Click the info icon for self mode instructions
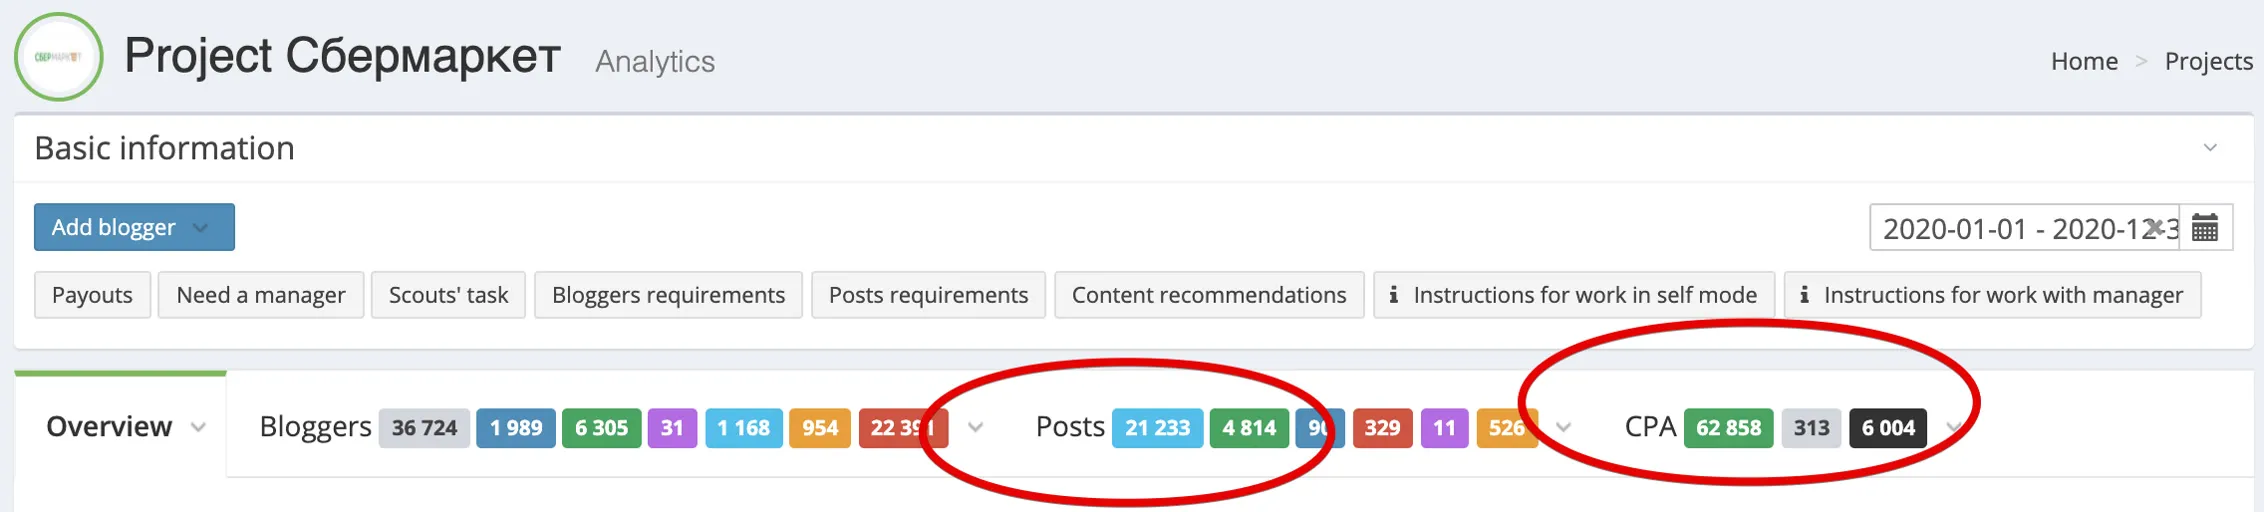This screenshot has height=512, width=2264. coord(1394,295)
